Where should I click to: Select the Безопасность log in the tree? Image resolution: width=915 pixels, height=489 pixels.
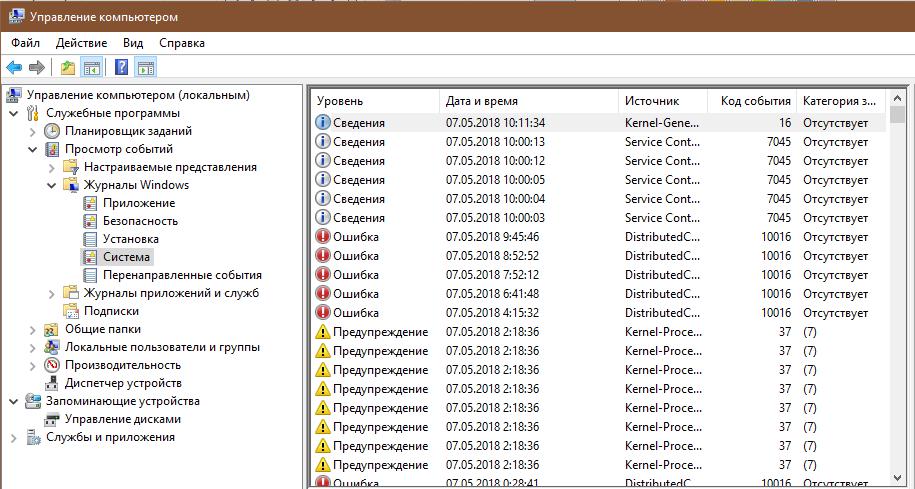tap(140, 221)
